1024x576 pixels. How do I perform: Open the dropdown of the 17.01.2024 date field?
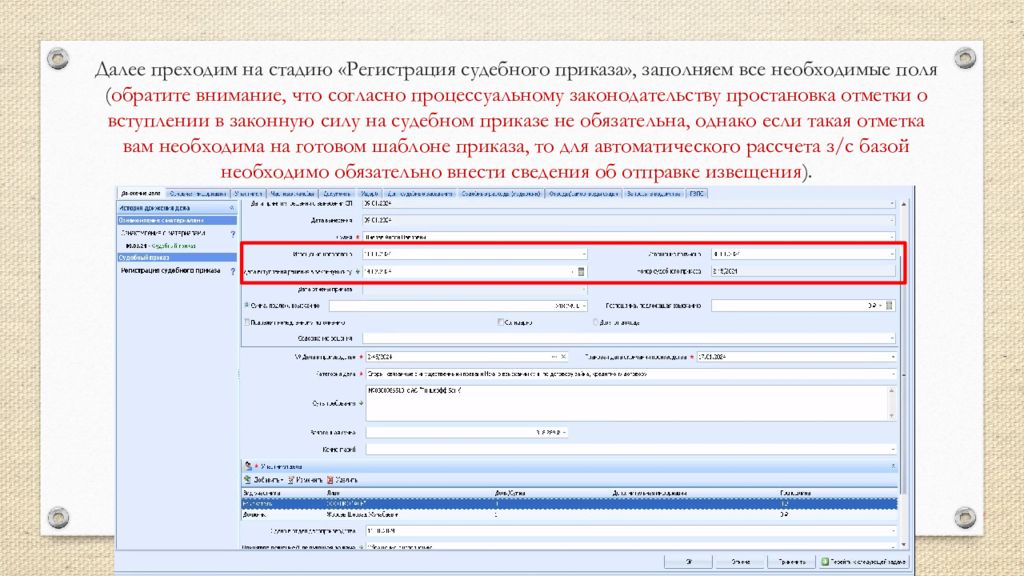click(892, 357)
